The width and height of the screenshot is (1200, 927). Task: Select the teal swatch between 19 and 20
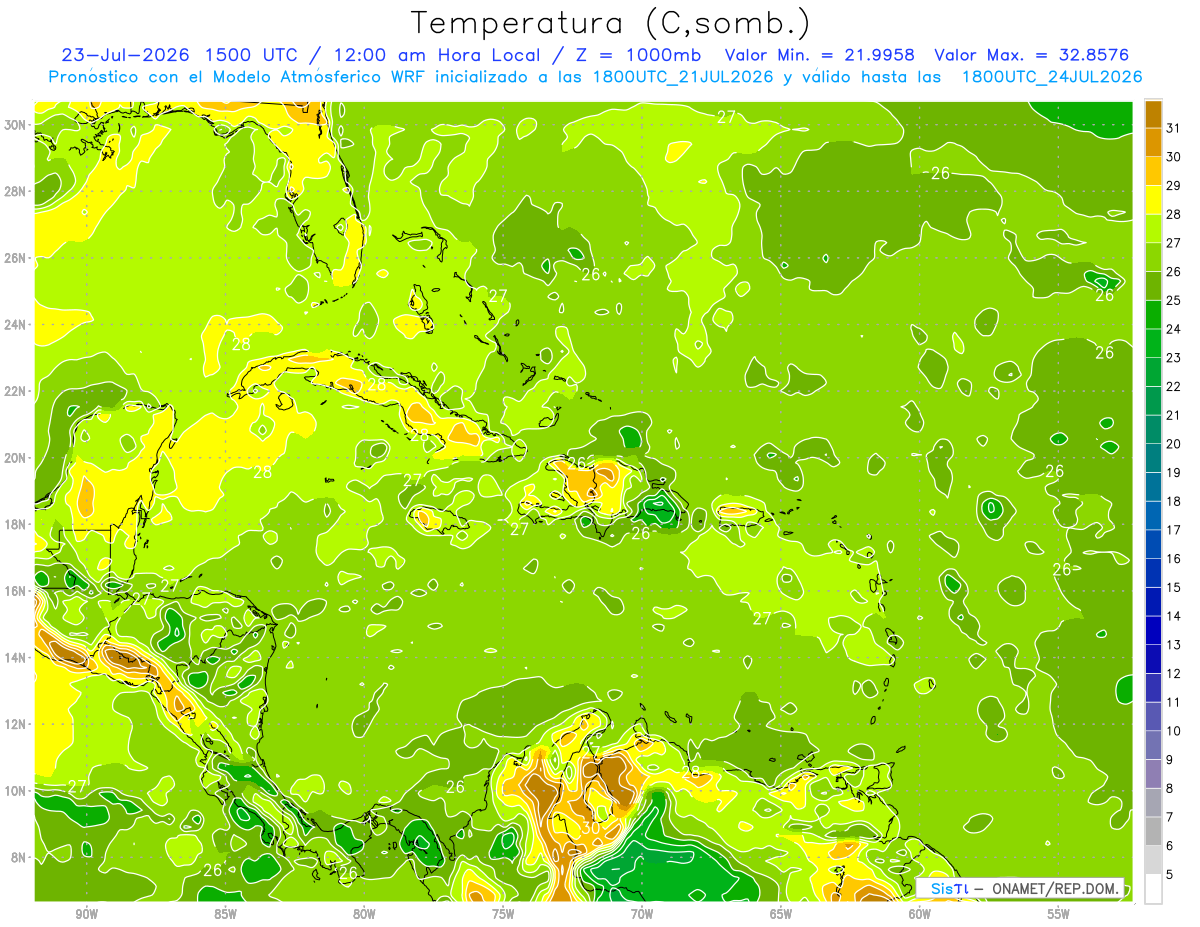coord(1153,458)
